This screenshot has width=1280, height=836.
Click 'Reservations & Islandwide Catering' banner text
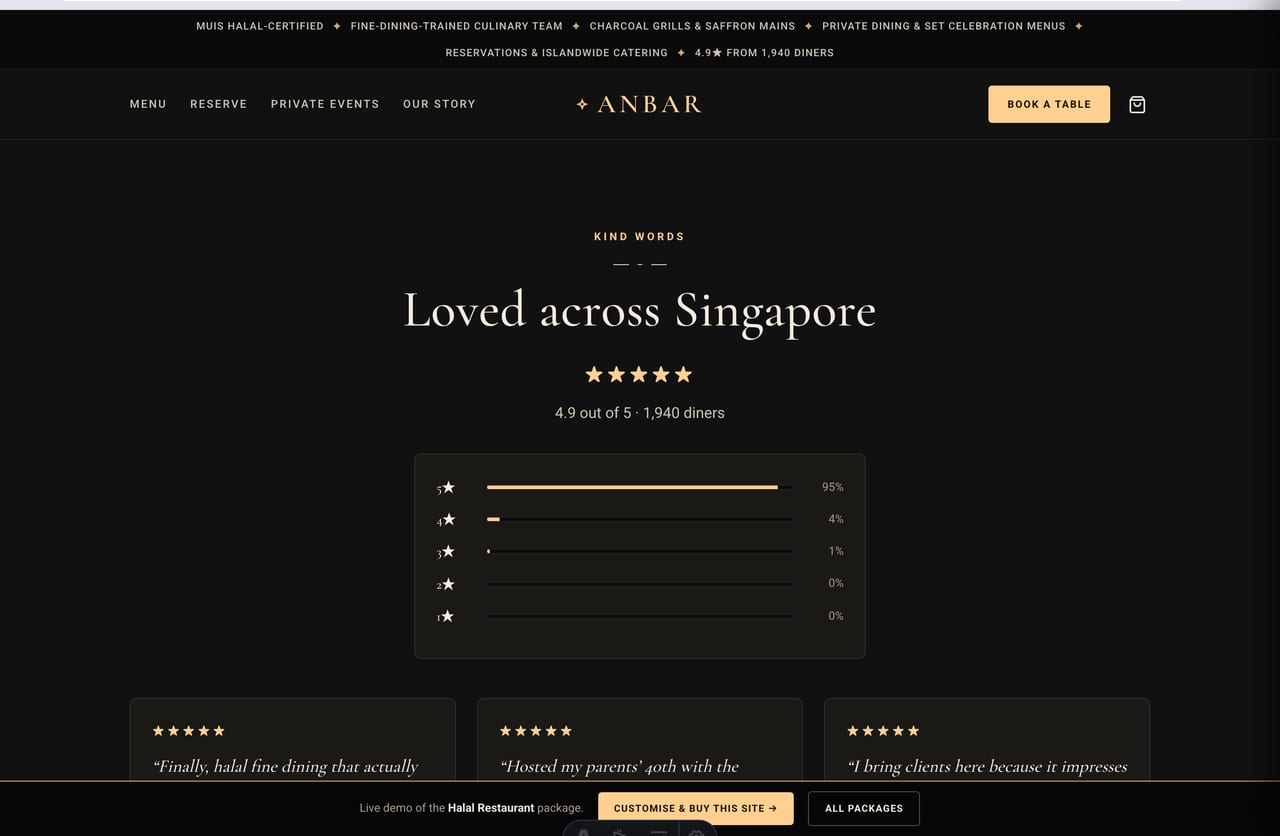click(x=557, y=52)
